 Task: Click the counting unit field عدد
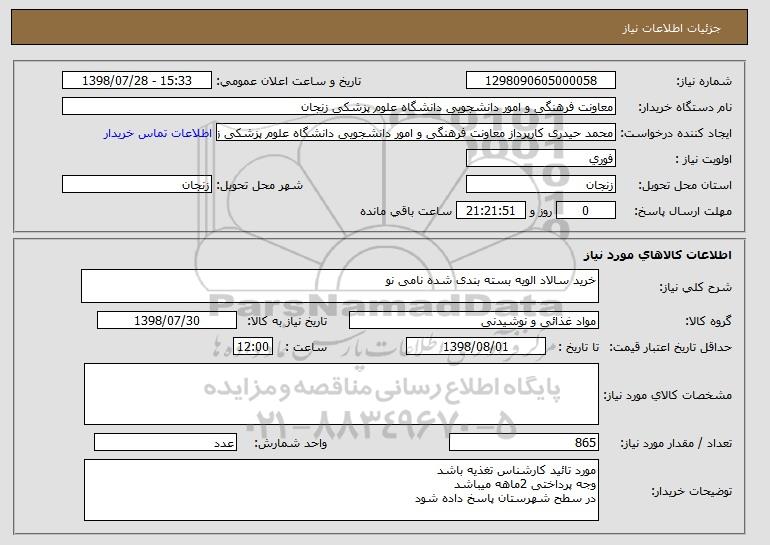pos(165,442)
